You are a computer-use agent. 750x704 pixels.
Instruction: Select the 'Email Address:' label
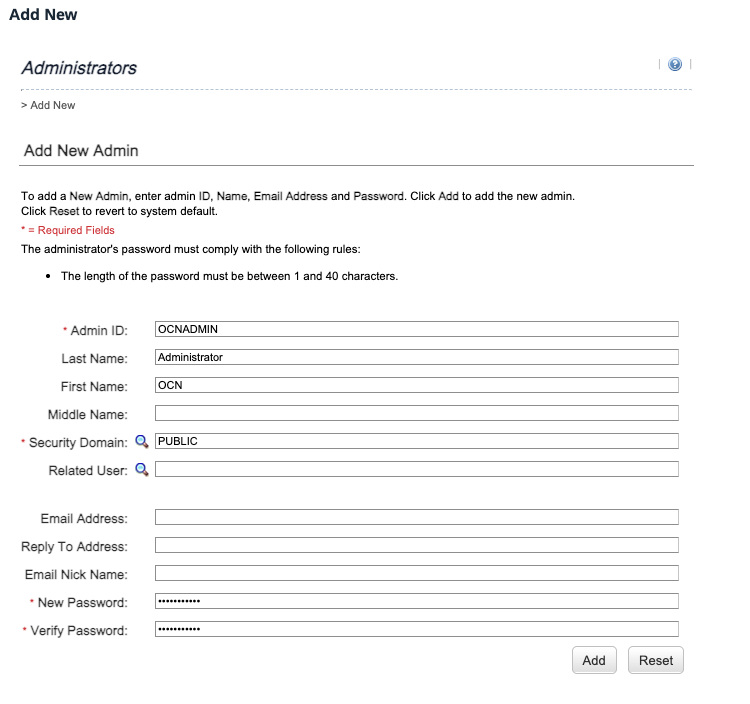click(x=84, y=518)
